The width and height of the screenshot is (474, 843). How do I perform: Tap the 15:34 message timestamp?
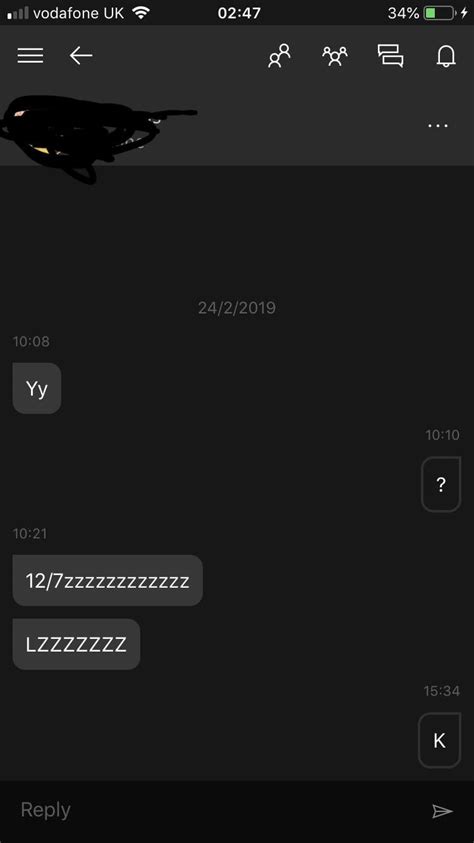[442, 691]
